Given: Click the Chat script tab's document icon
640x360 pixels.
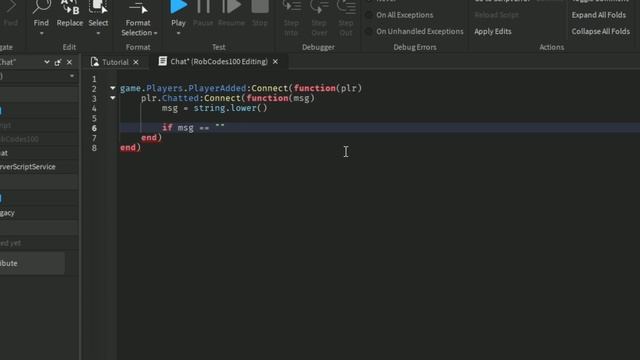Looking at the screenshot, I should (162, 61).
